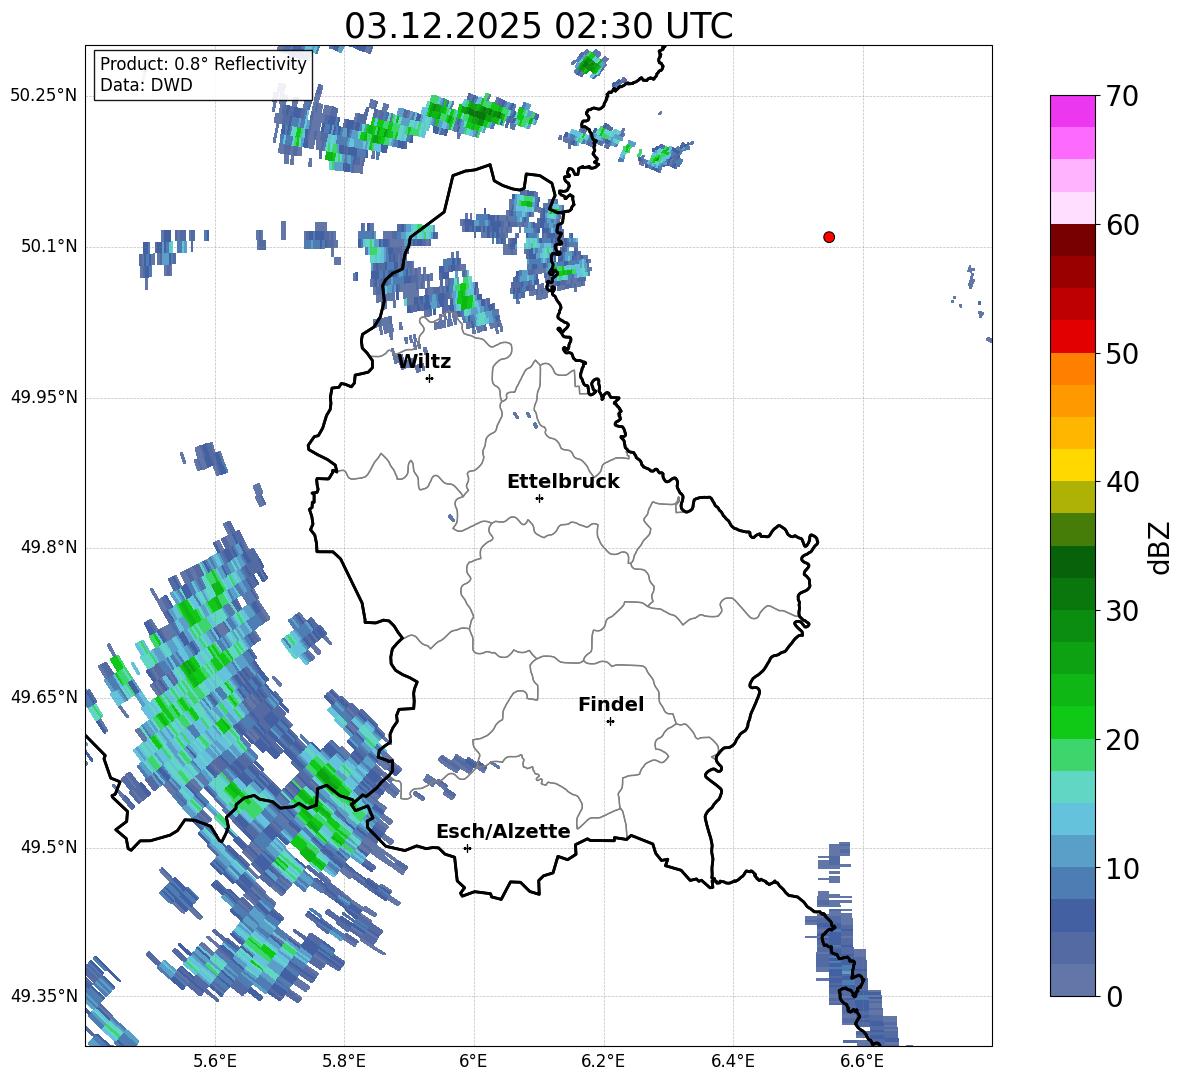Click the 'Data: DWD' text
1184x1081 pixels.
[x=146, y=85]
